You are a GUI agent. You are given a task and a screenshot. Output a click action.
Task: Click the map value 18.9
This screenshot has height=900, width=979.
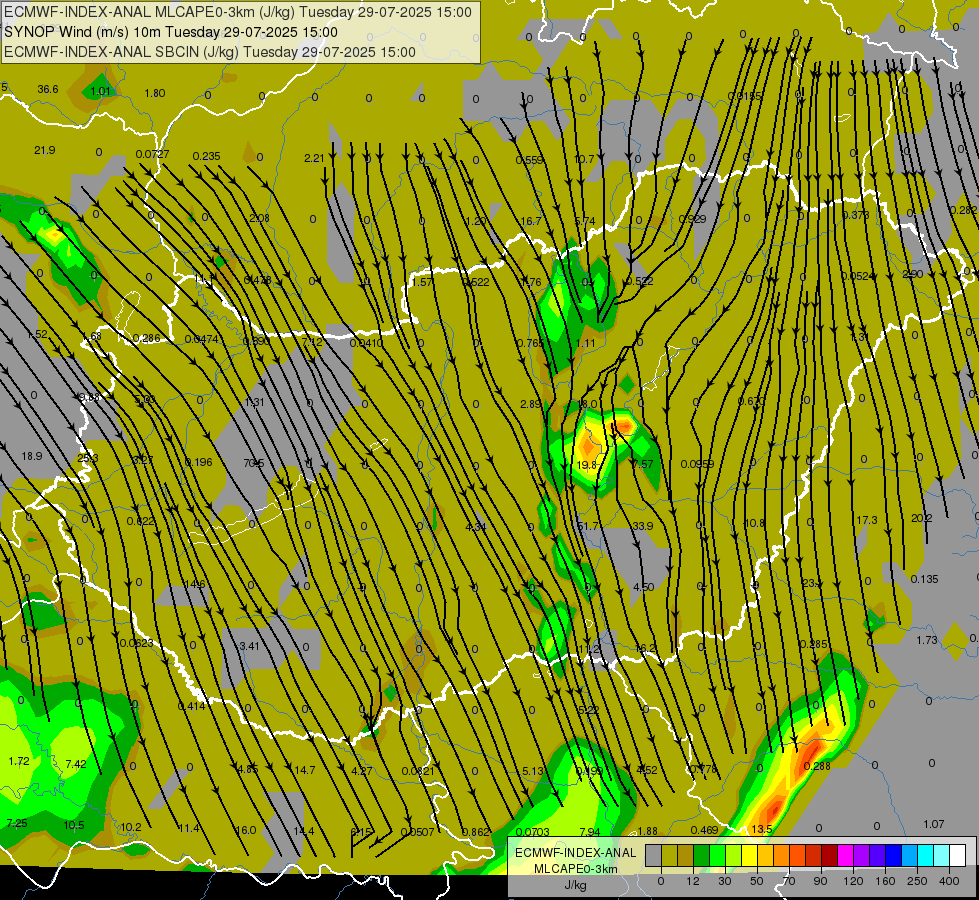[32, 456]
